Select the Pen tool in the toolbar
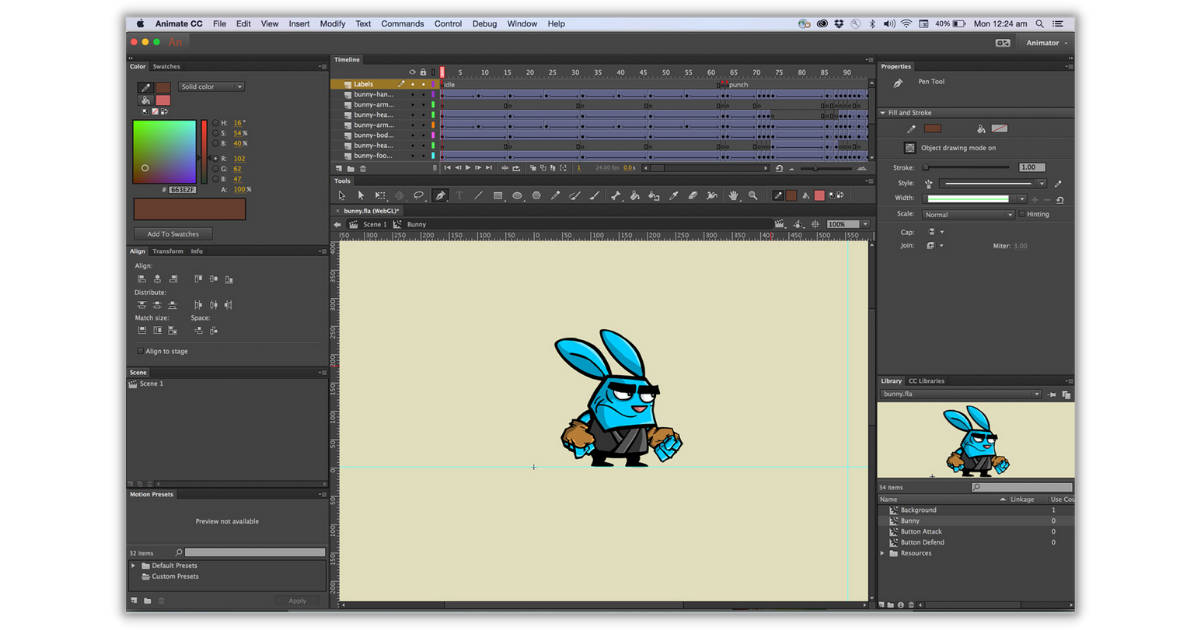This screenshot has width=1200, height=630. pos(439,195)
